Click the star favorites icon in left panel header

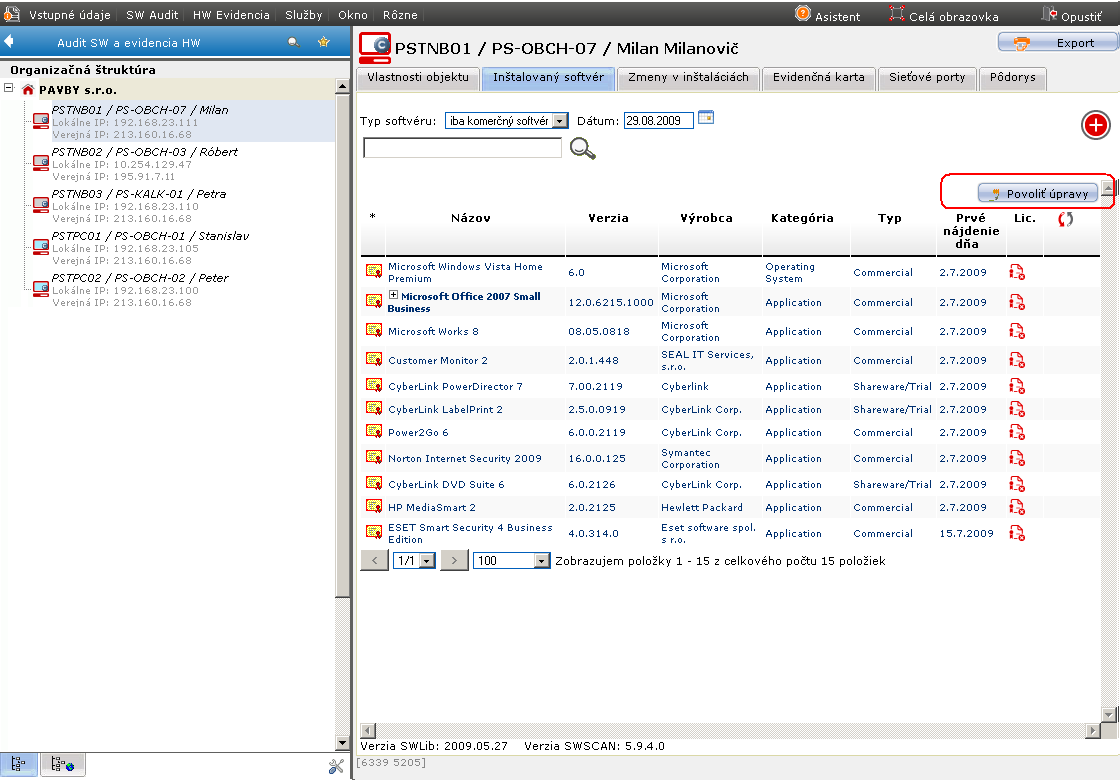324,42
